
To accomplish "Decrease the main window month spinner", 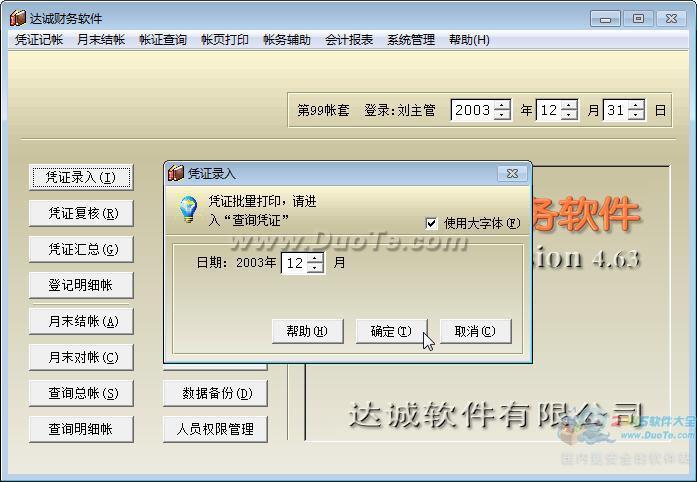I will tap(569, 115).
